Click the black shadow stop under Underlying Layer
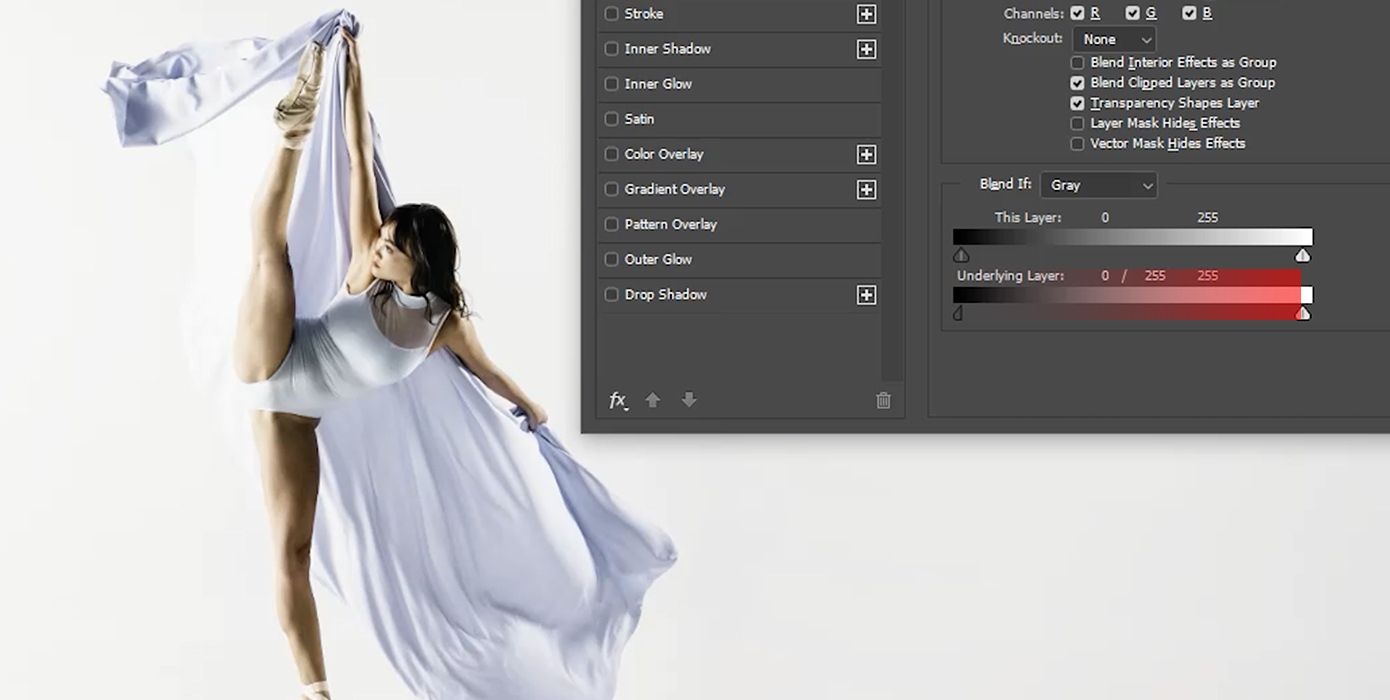This screenshot has width=1390, height=700. pos(958,312)
